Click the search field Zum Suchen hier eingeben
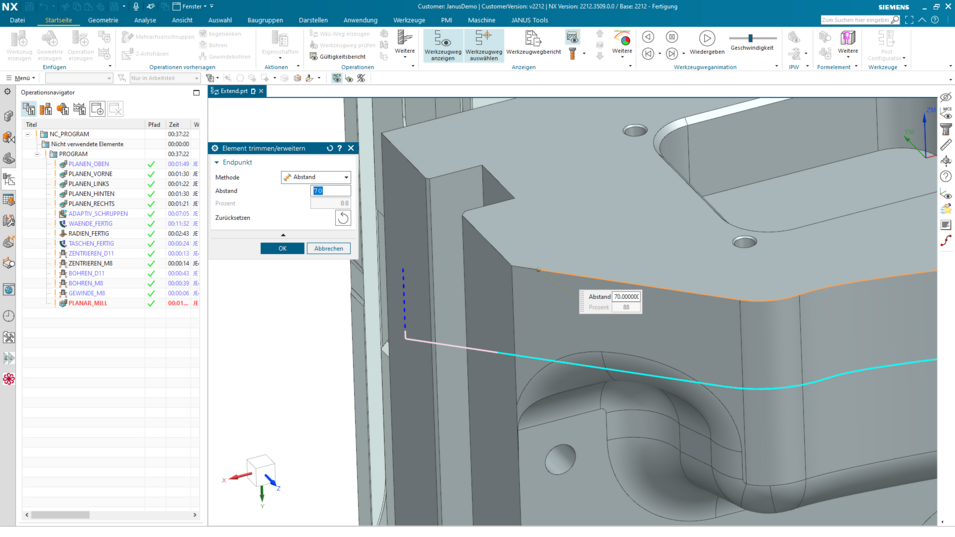 point(856,20)
